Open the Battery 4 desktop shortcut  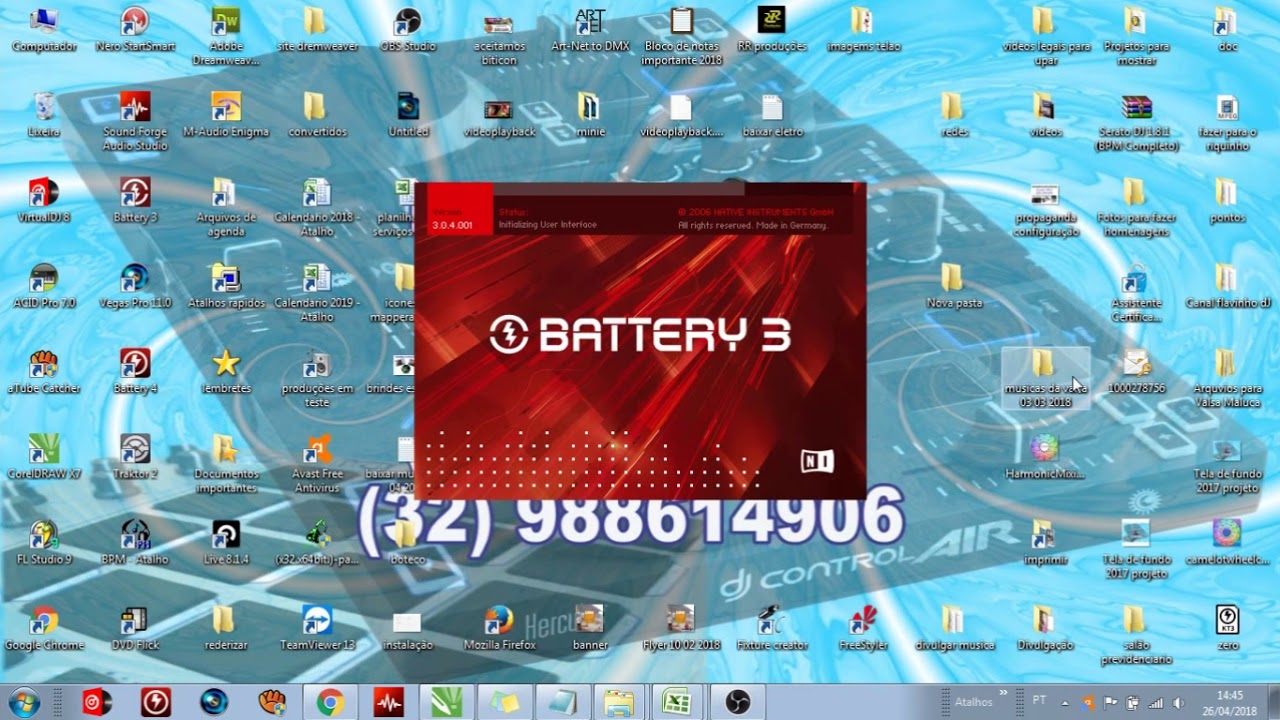(x=135, y=371)
